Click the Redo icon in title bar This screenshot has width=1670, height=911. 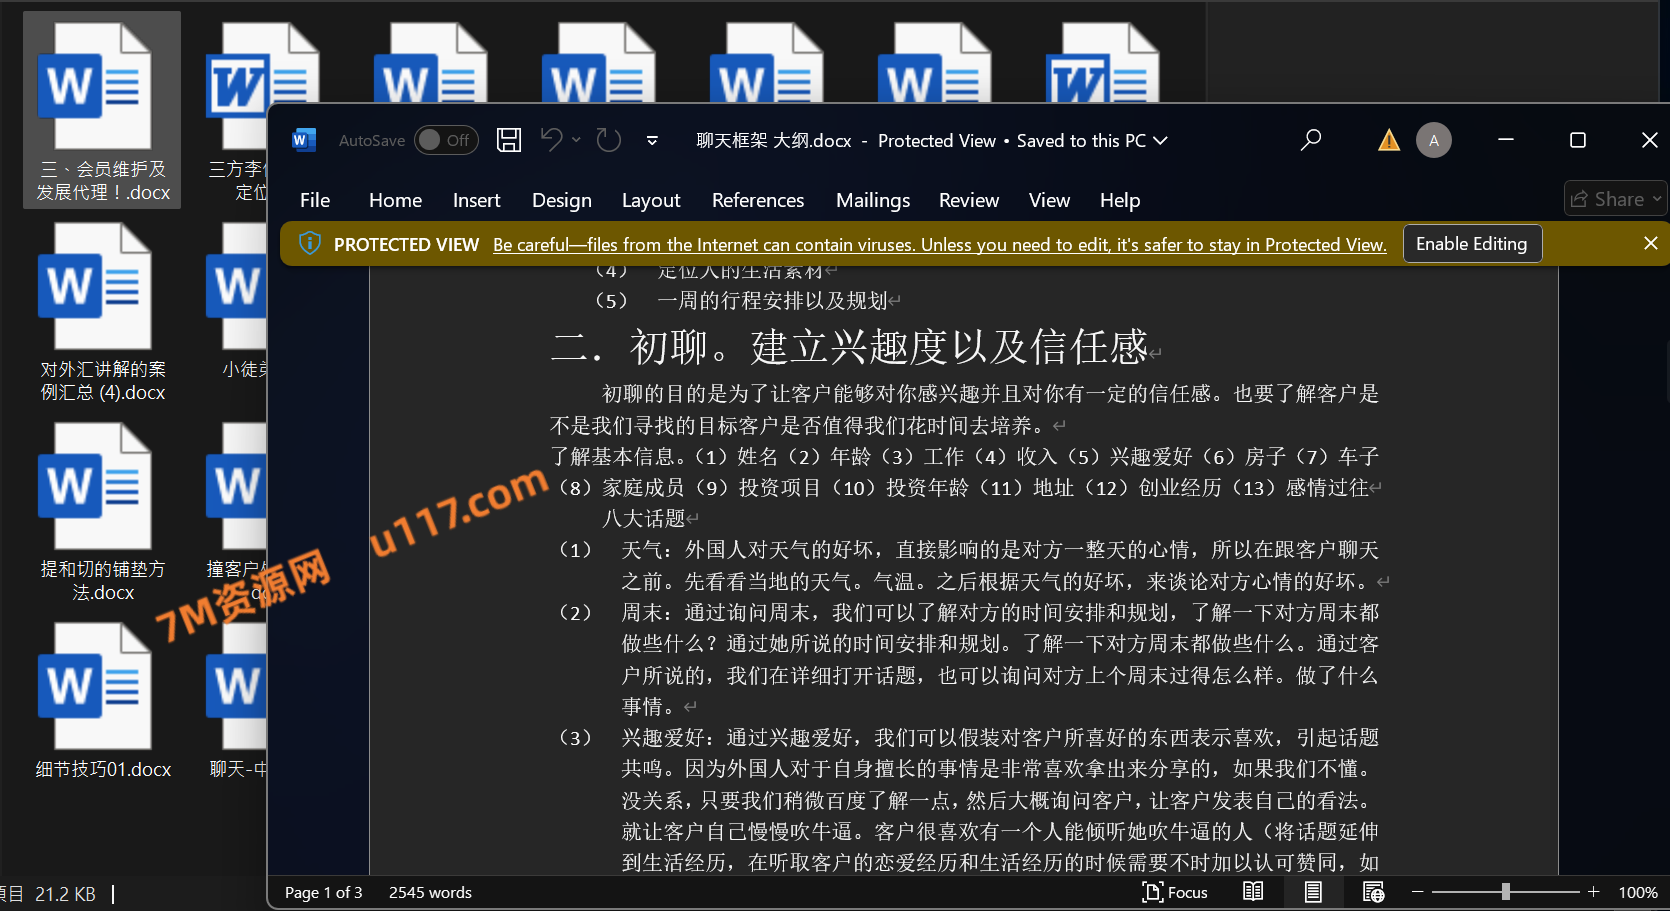[608, 140]
